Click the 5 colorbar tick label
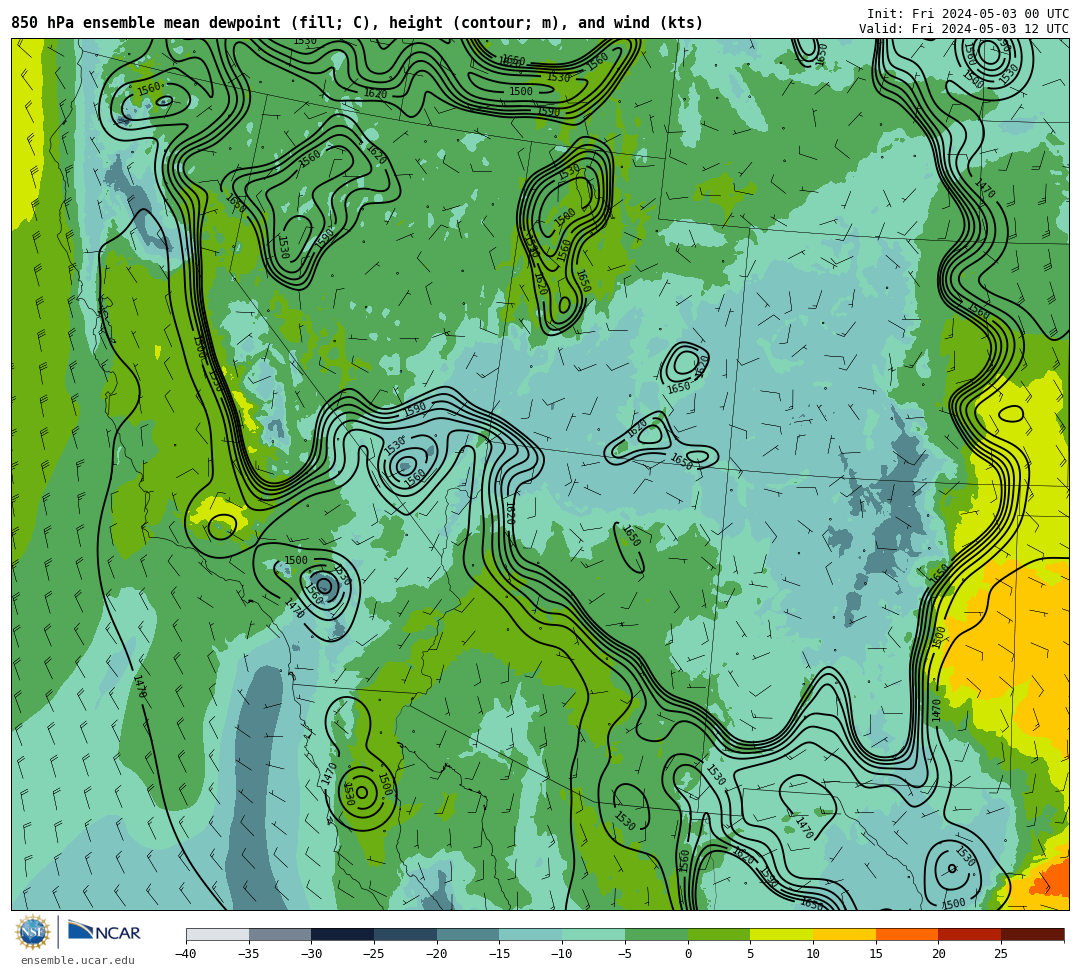The image size is (1080, 973). tap(751, 954)
